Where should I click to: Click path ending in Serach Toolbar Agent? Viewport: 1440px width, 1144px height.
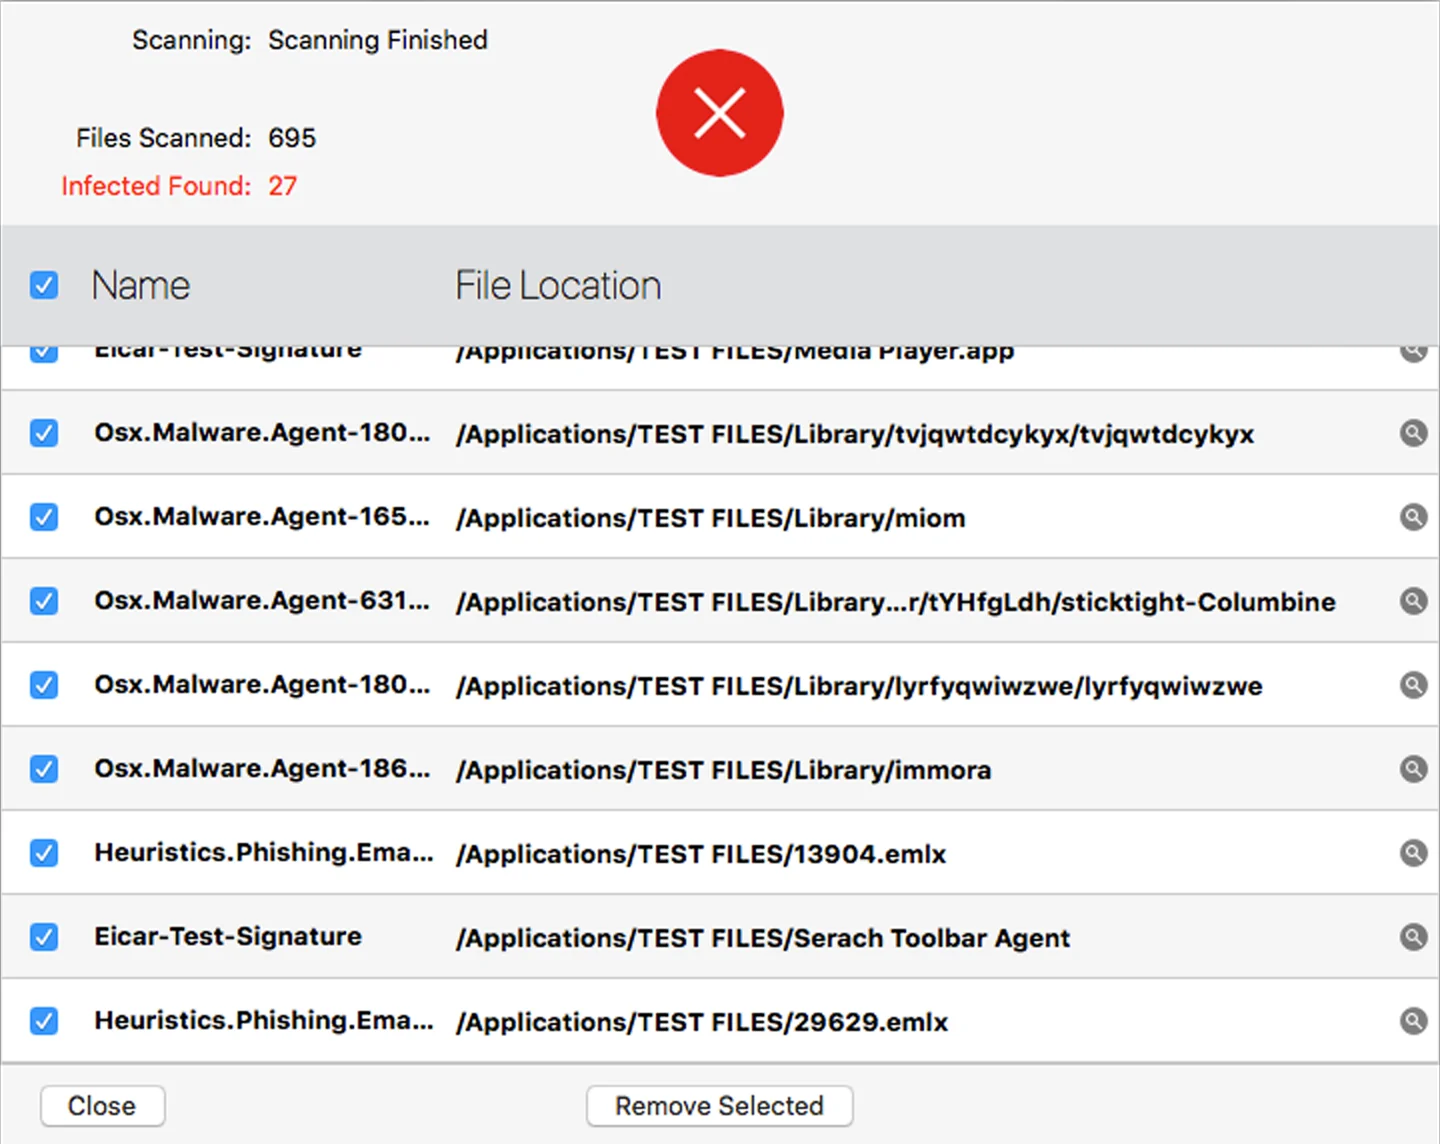pos(763,938)
